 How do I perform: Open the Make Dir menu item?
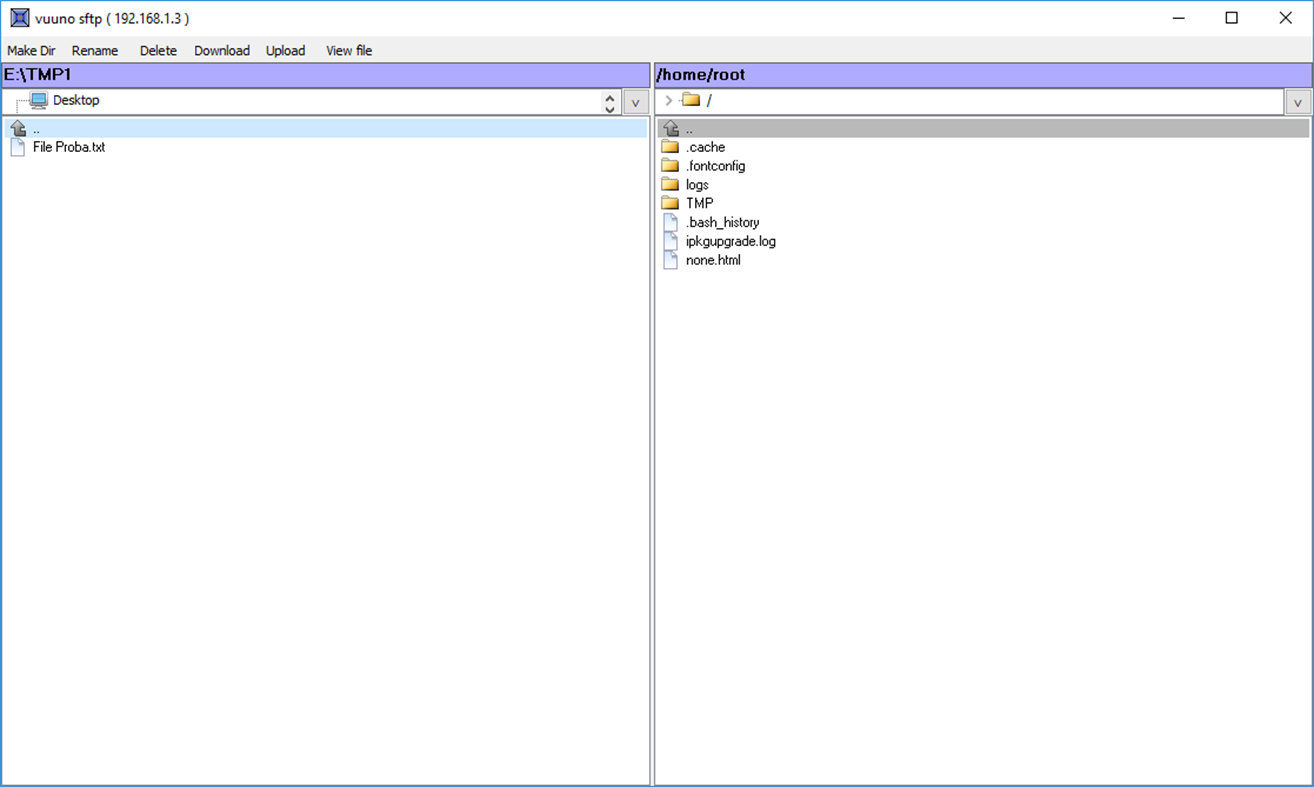point(31,51)
